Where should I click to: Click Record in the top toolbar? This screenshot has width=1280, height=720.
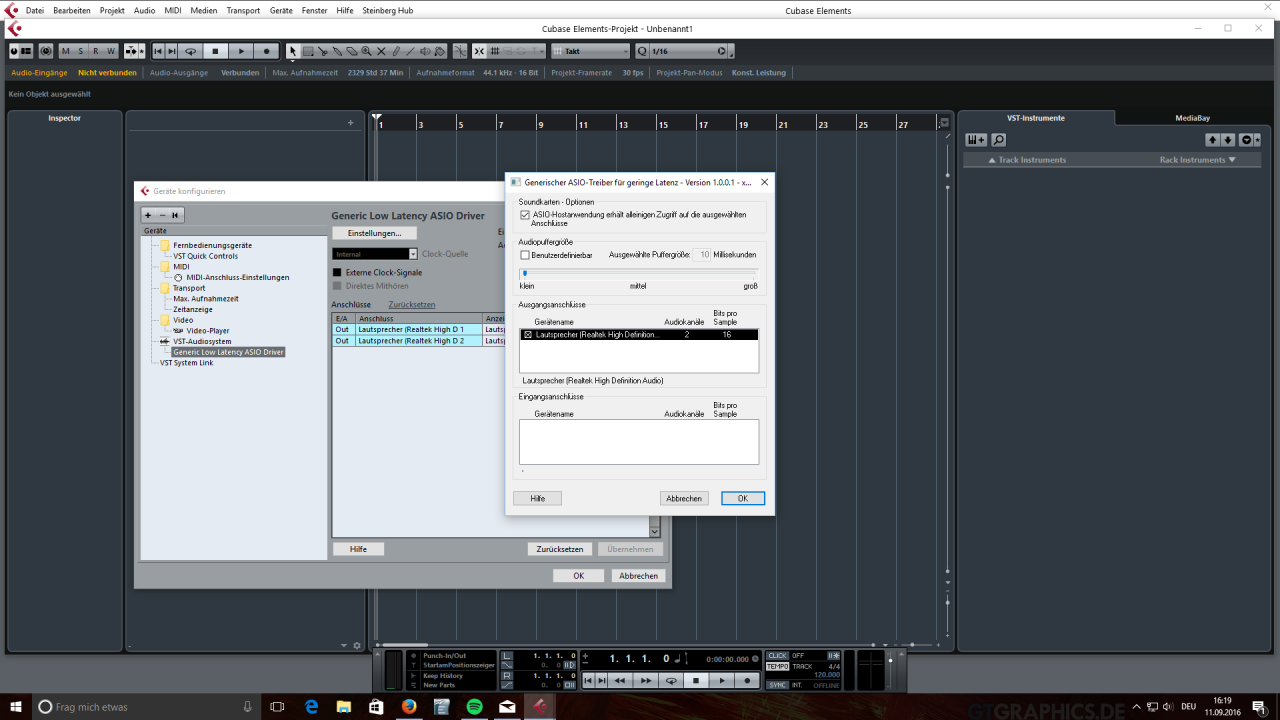click(x=266, y=51)
